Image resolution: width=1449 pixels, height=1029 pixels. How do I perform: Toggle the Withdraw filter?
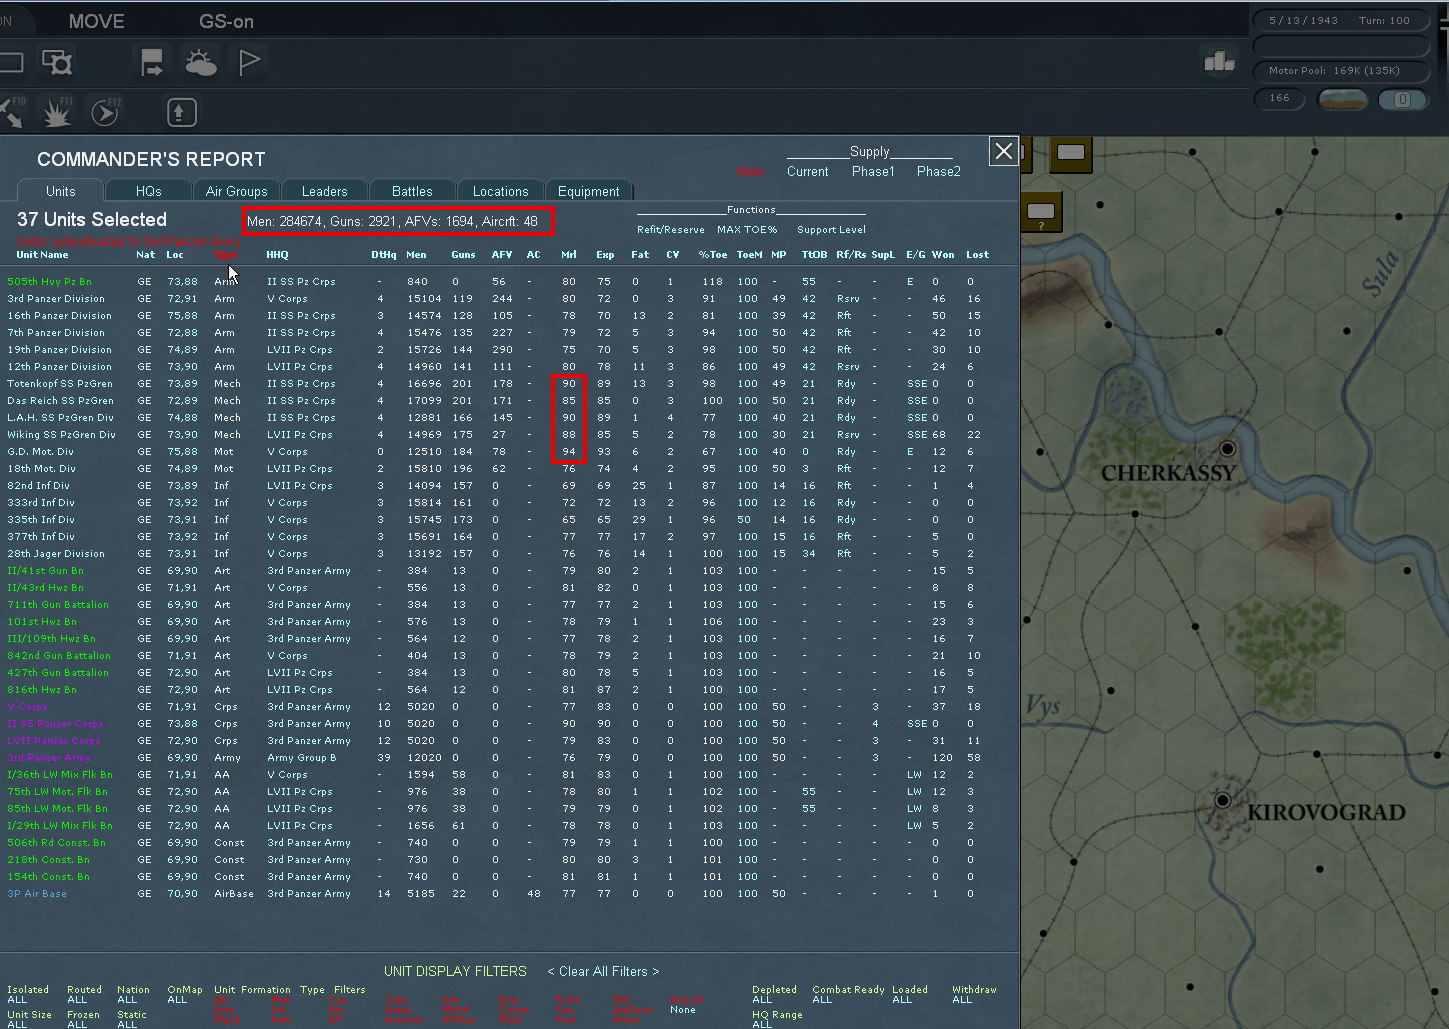coord(974,994)
